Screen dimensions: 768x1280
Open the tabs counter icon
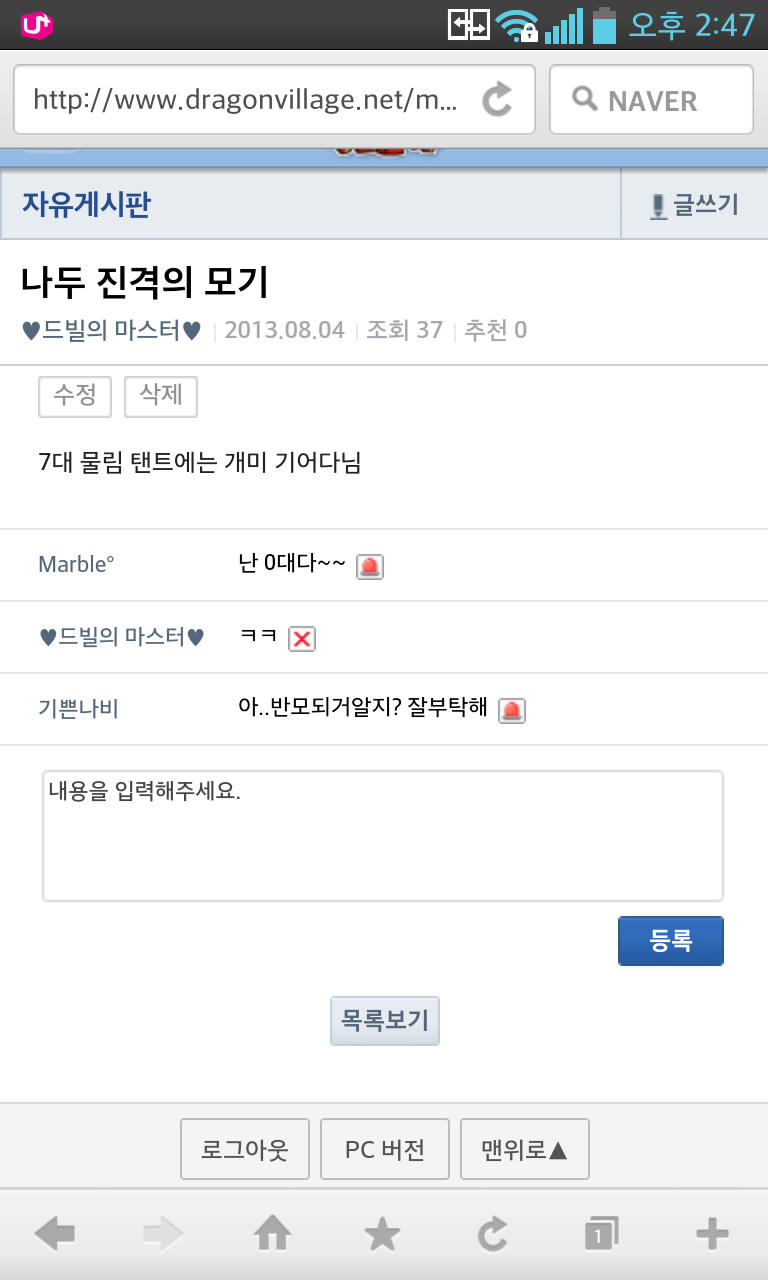[x=602, y=1235]
